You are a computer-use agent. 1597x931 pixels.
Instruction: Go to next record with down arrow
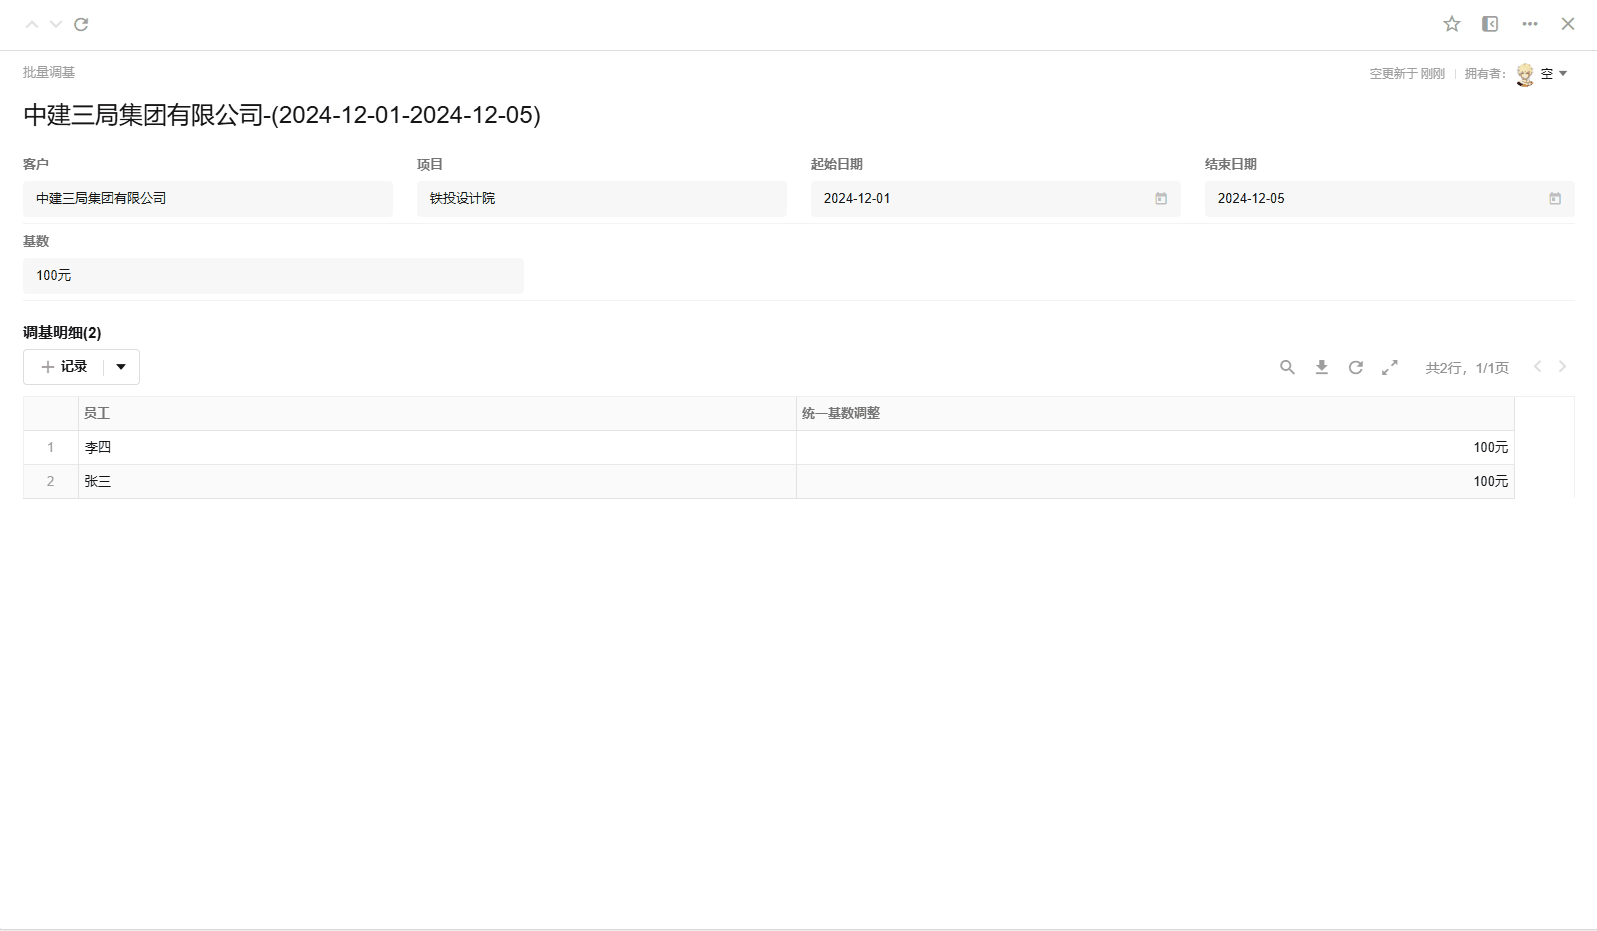tap(56, 24)
